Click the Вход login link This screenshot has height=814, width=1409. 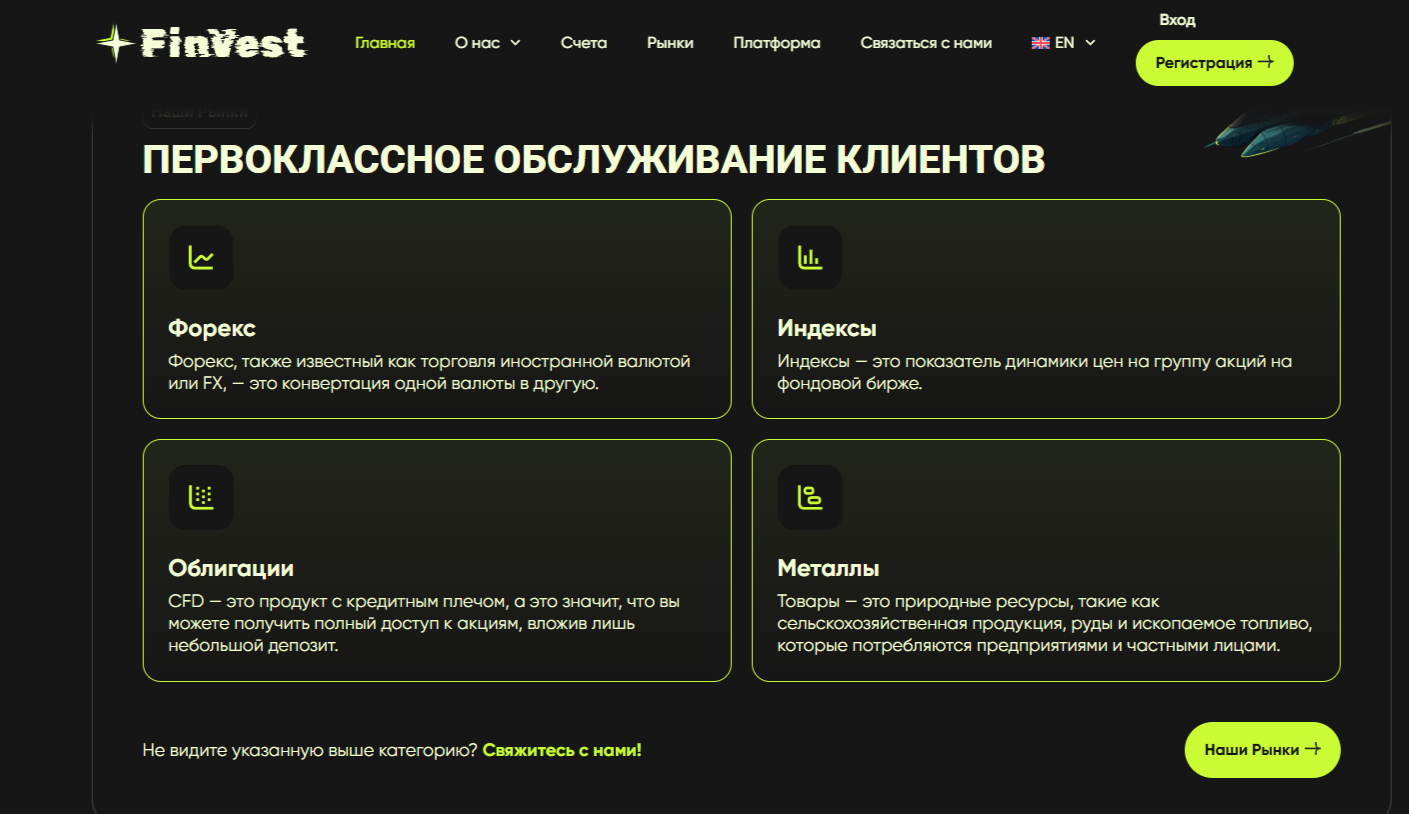coord(1177,20)
